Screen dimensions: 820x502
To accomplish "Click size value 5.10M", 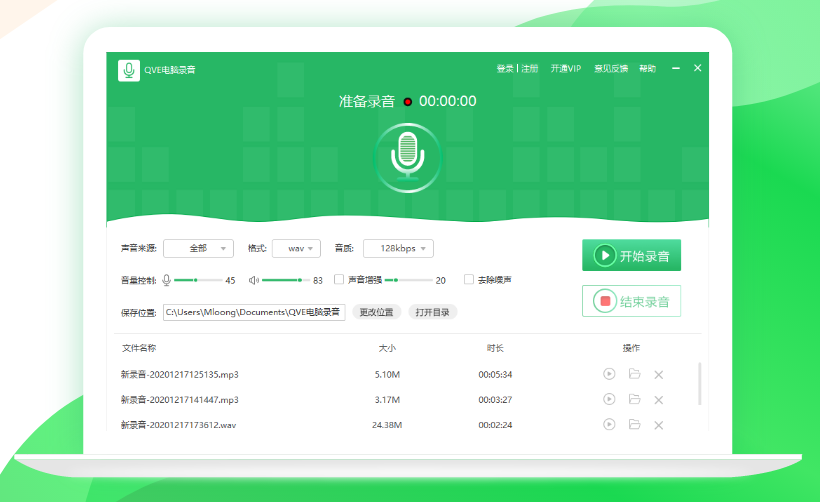I will tap(387, 374).
